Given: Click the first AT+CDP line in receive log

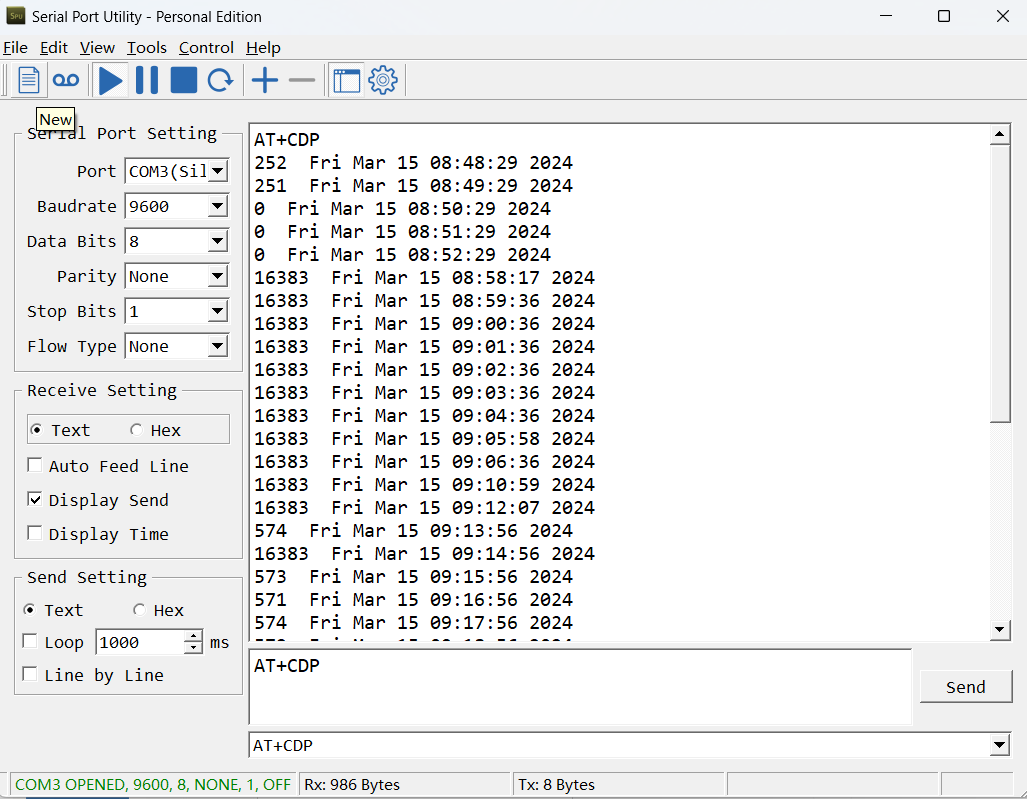Looking at the screenshot, I should [287, 139].
